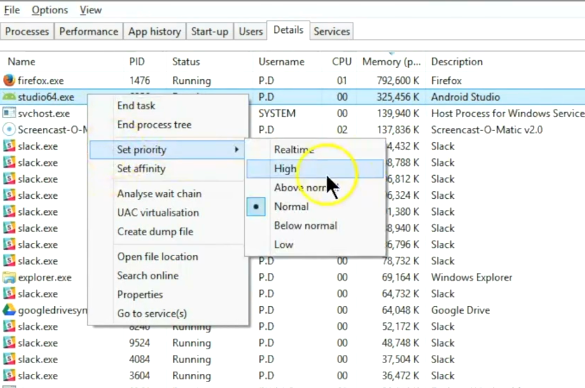This screenshot has height=388, width=585.
Task: Sort by the Description column header
Action: tap(457, 62)
